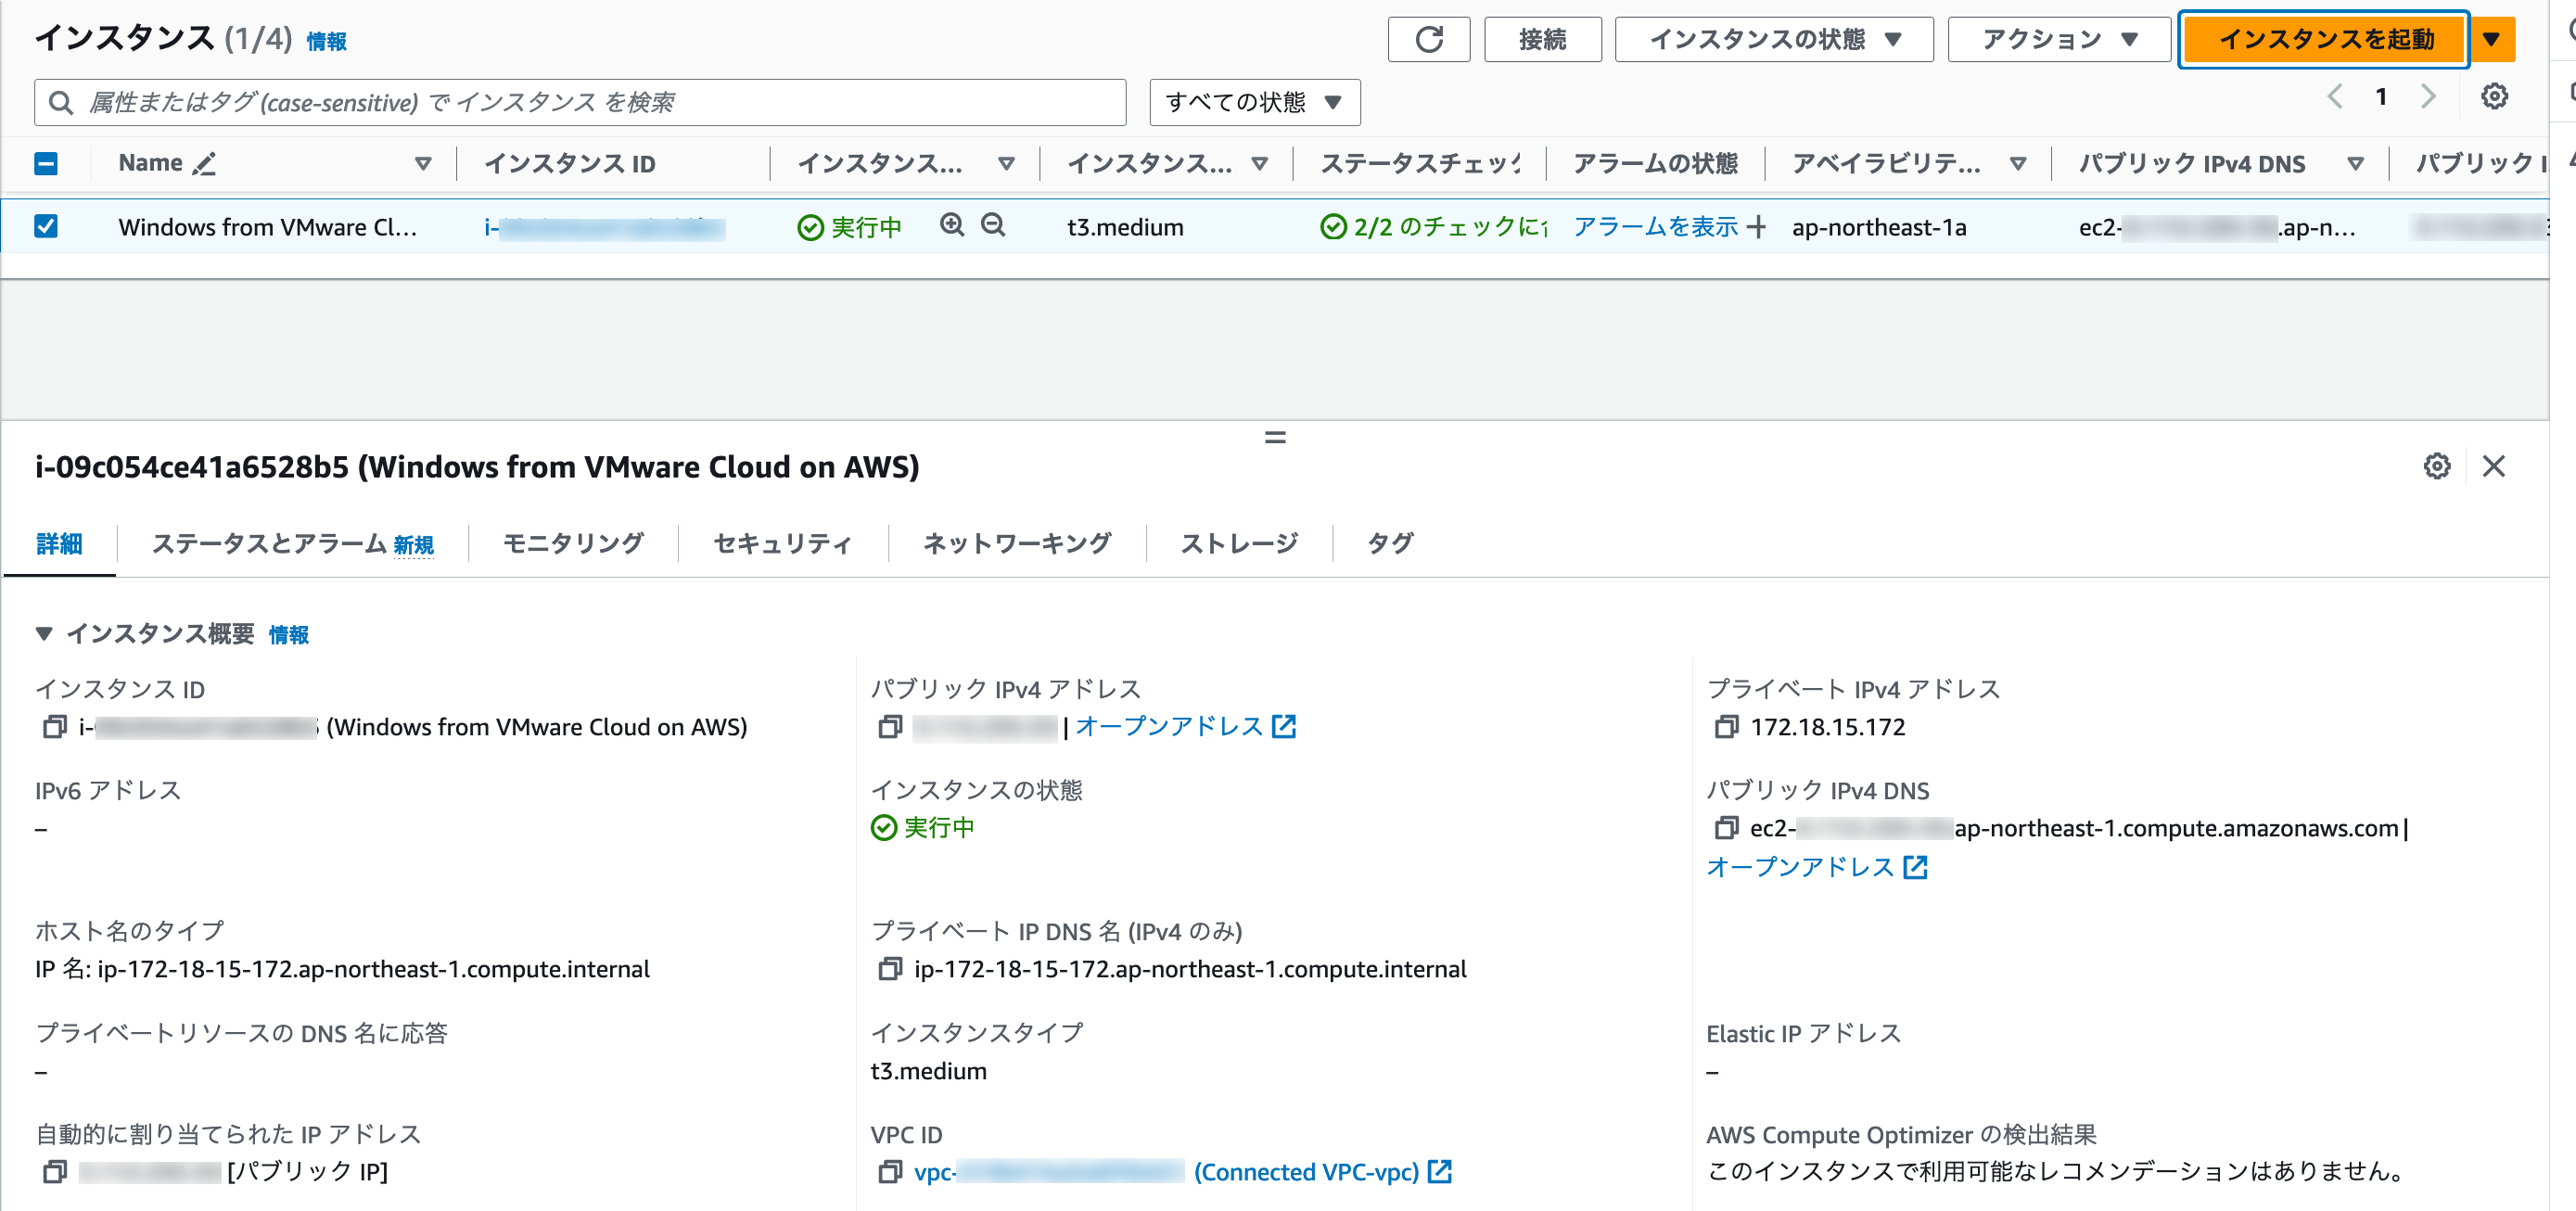Open the settings gear in the details panel
The width and height of the screenshot is (2576, 1211).
click(x=2437, y=466)
